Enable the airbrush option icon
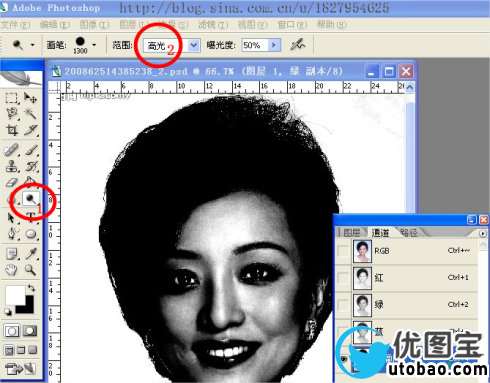The height and width of the screenshot is (383, 490). click(297, 44)
